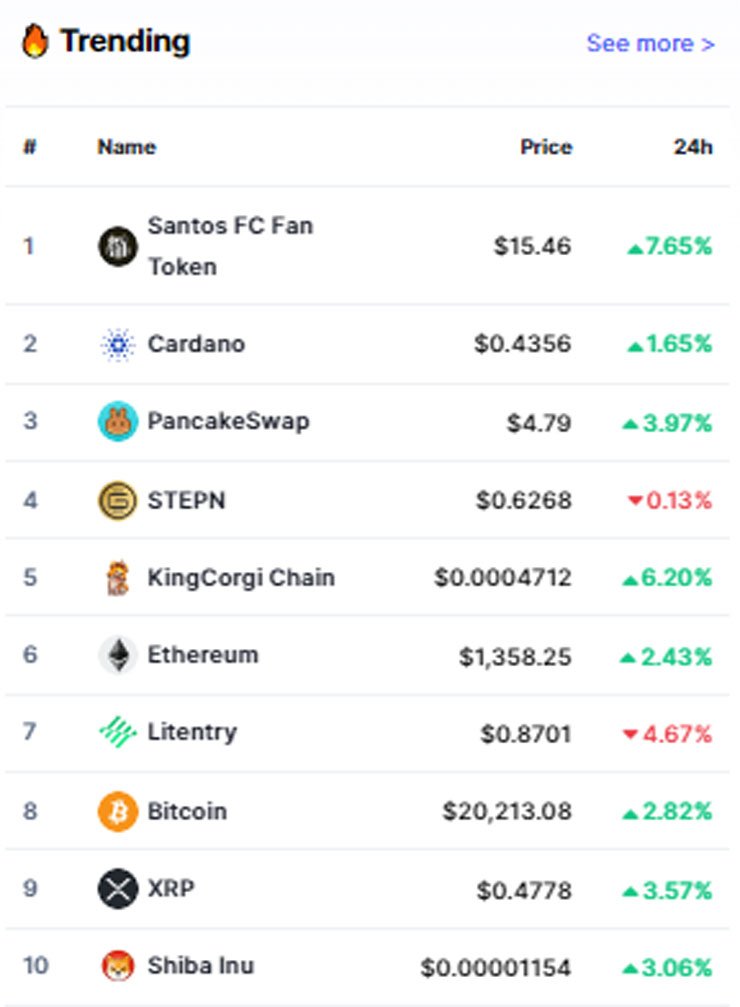
Task: Open the Ethereum coin name link
Action: [203, 654]
